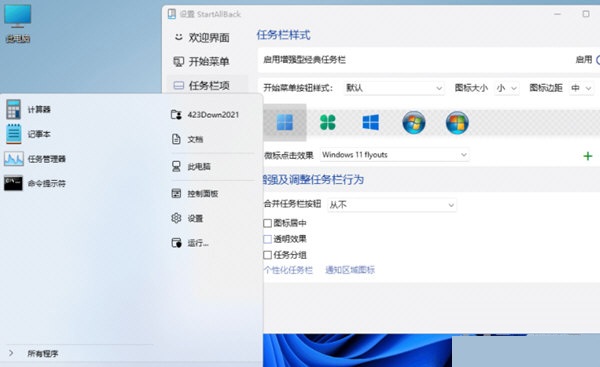The width and height of the screenshot is (600, 367).
Task: Select the 此电脑 desktop icon
Action: tap(18, 24)
